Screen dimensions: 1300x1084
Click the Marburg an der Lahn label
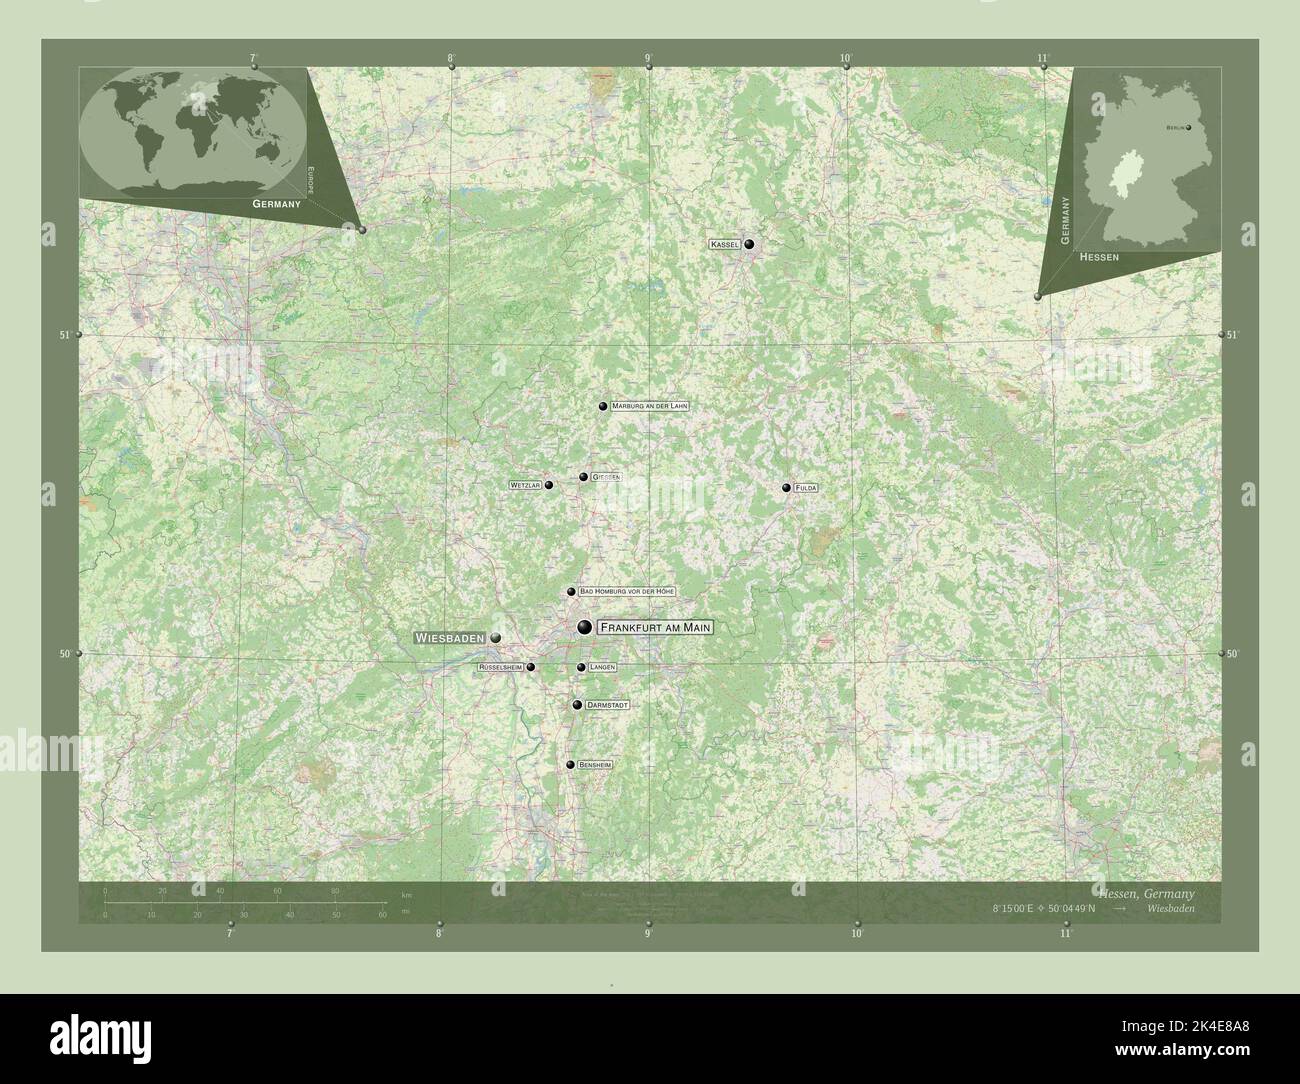pyautogui.click(x=649, y=407)
